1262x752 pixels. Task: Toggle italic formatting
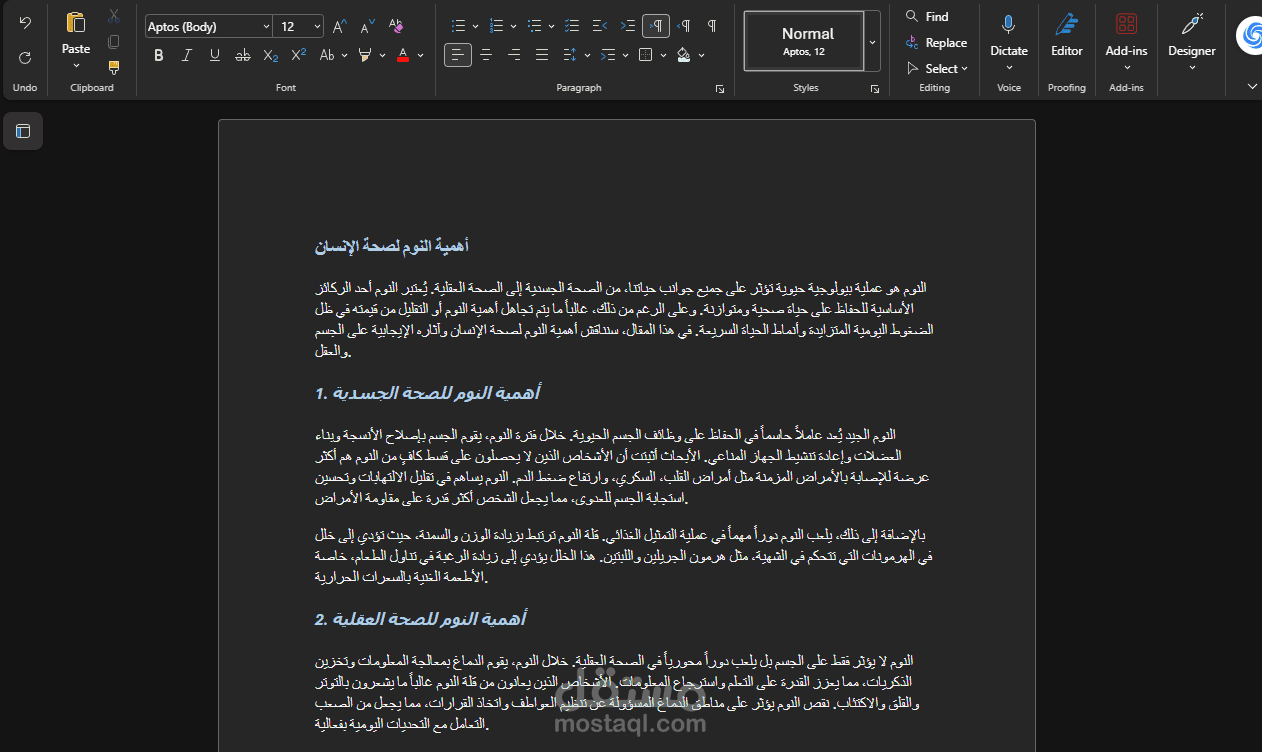click(x=186, y=55)
